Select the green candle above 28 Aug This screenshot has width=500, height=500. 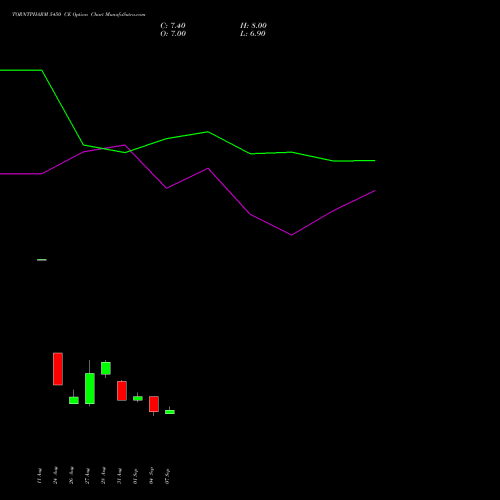click(x=106, y=368)
